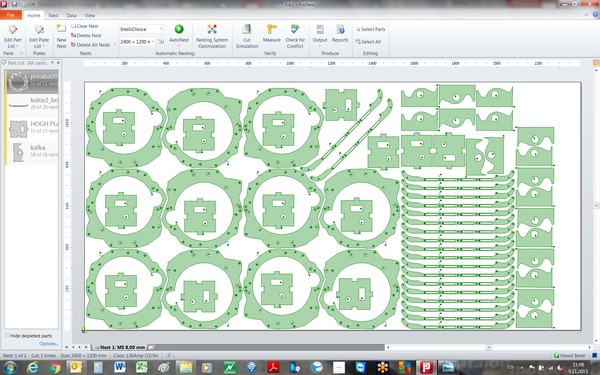Screen dimensions: 600x375
Task: Toggle Hide depleted parts checkbox
Action: click(x=7, y=336)
